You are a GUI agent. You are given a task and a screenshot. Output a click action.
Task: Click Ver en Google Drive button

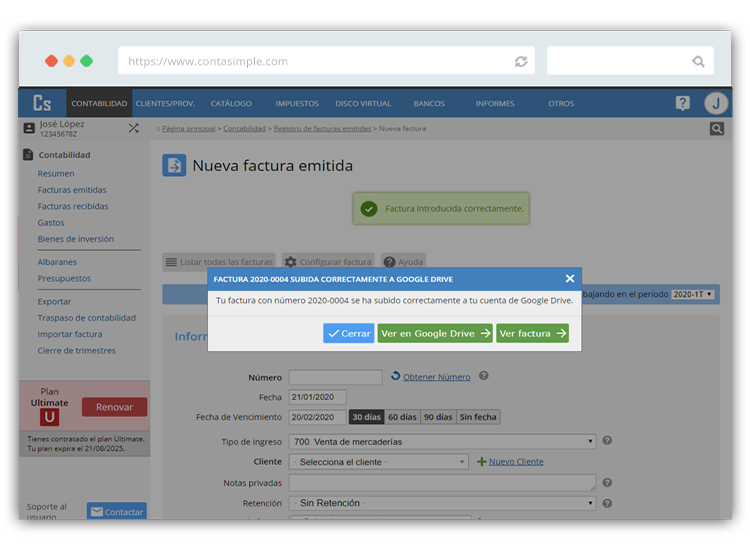coord(435,333)
